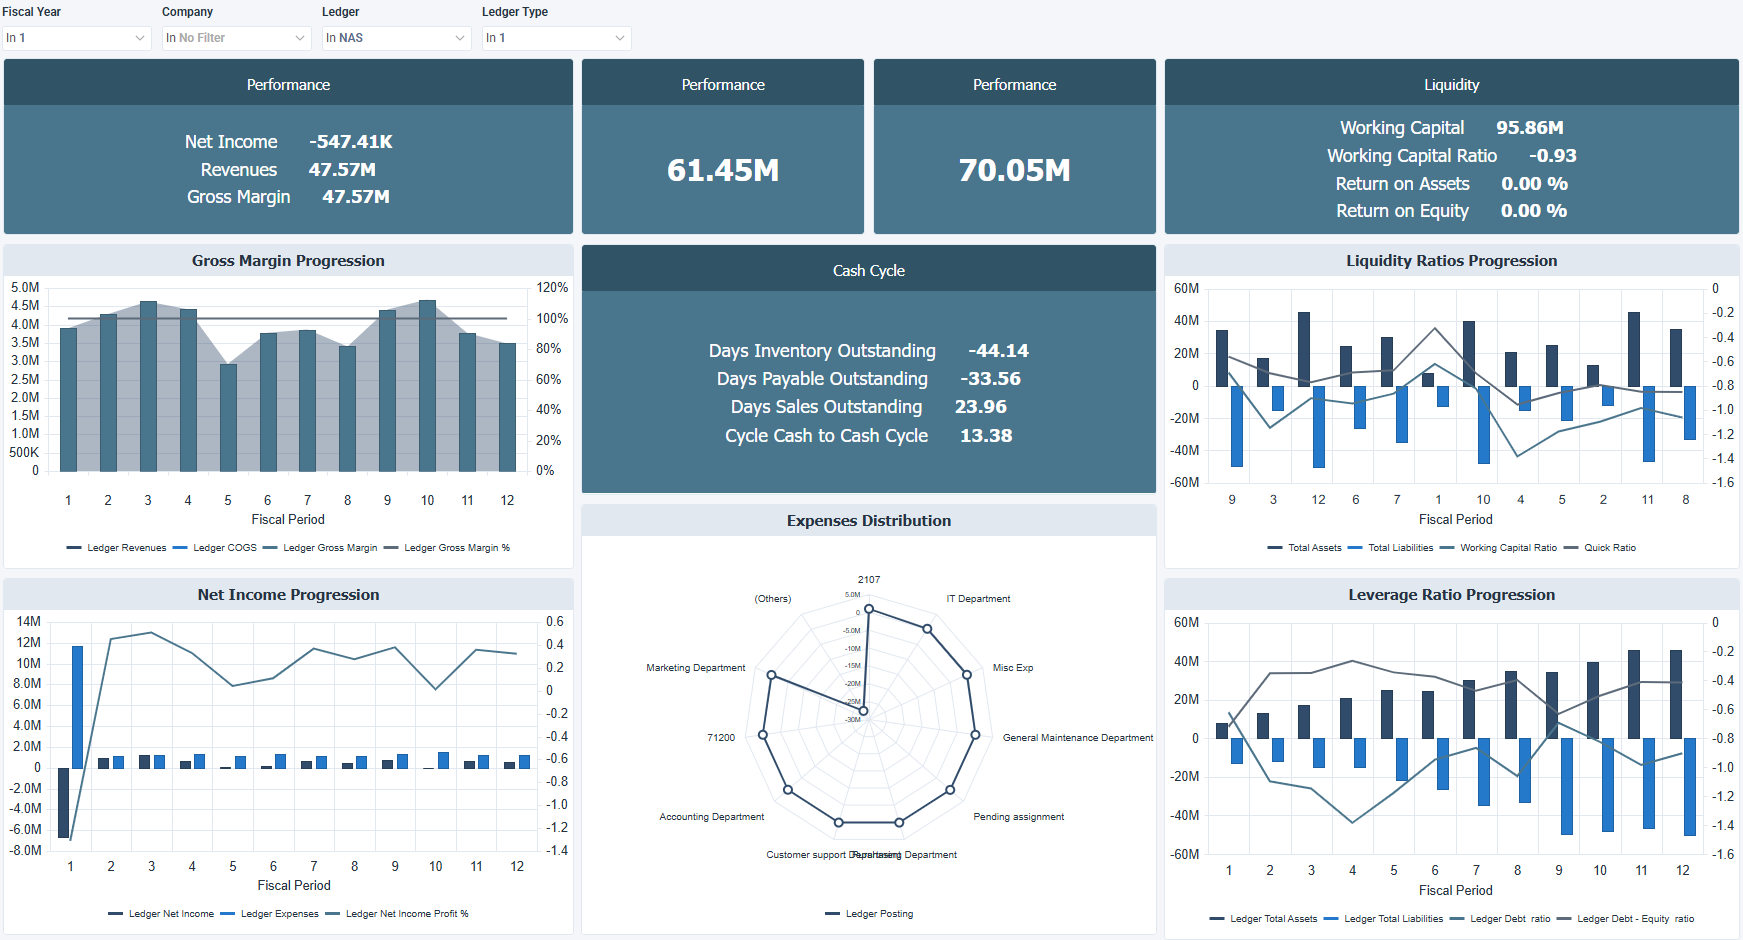Click the period 1 expenses bar in Net Income chart

tap(77, 707)
